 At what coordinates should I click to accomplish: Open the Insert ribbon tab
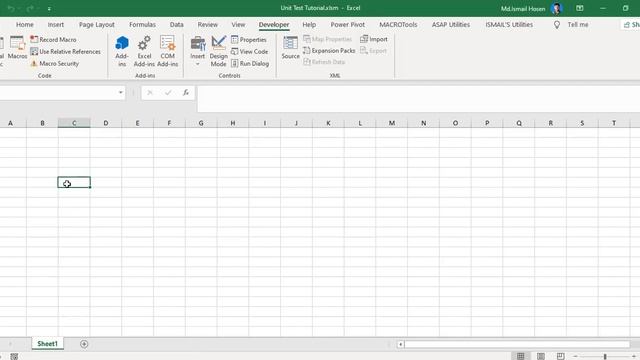click(56, 24)
